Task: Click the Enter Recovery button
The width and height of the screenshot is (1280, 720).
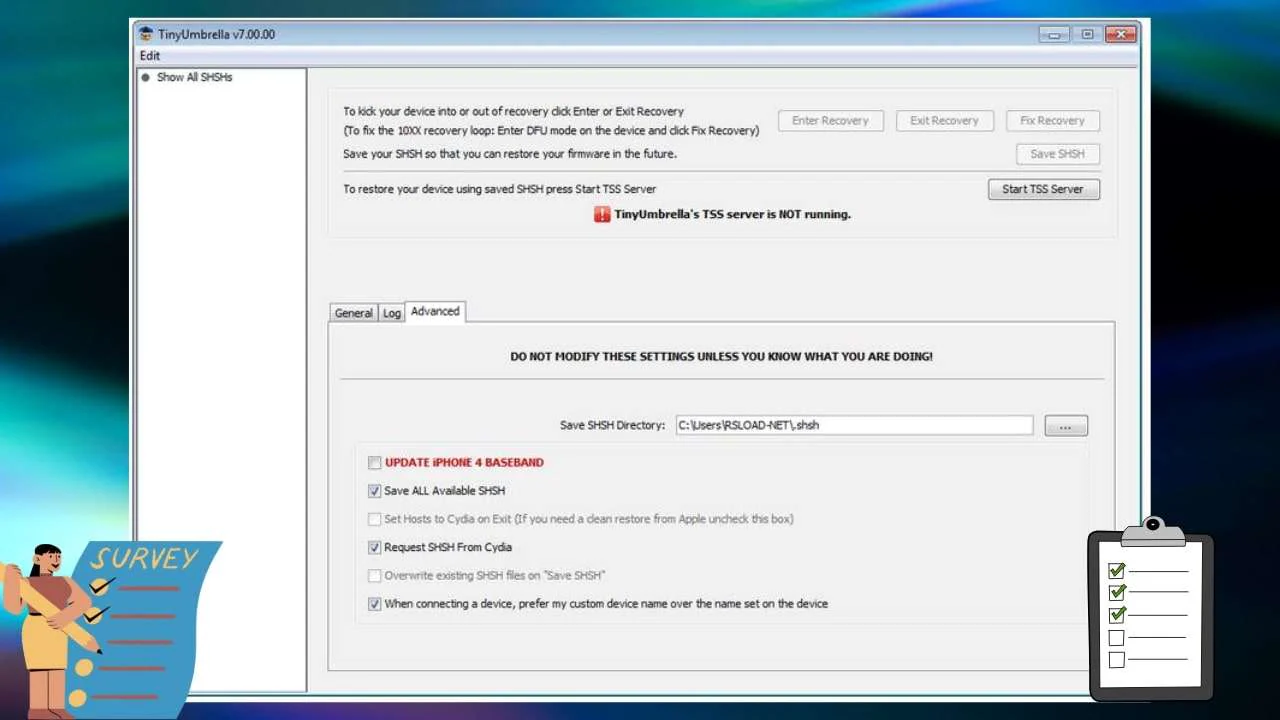Action: pos(830,121)
